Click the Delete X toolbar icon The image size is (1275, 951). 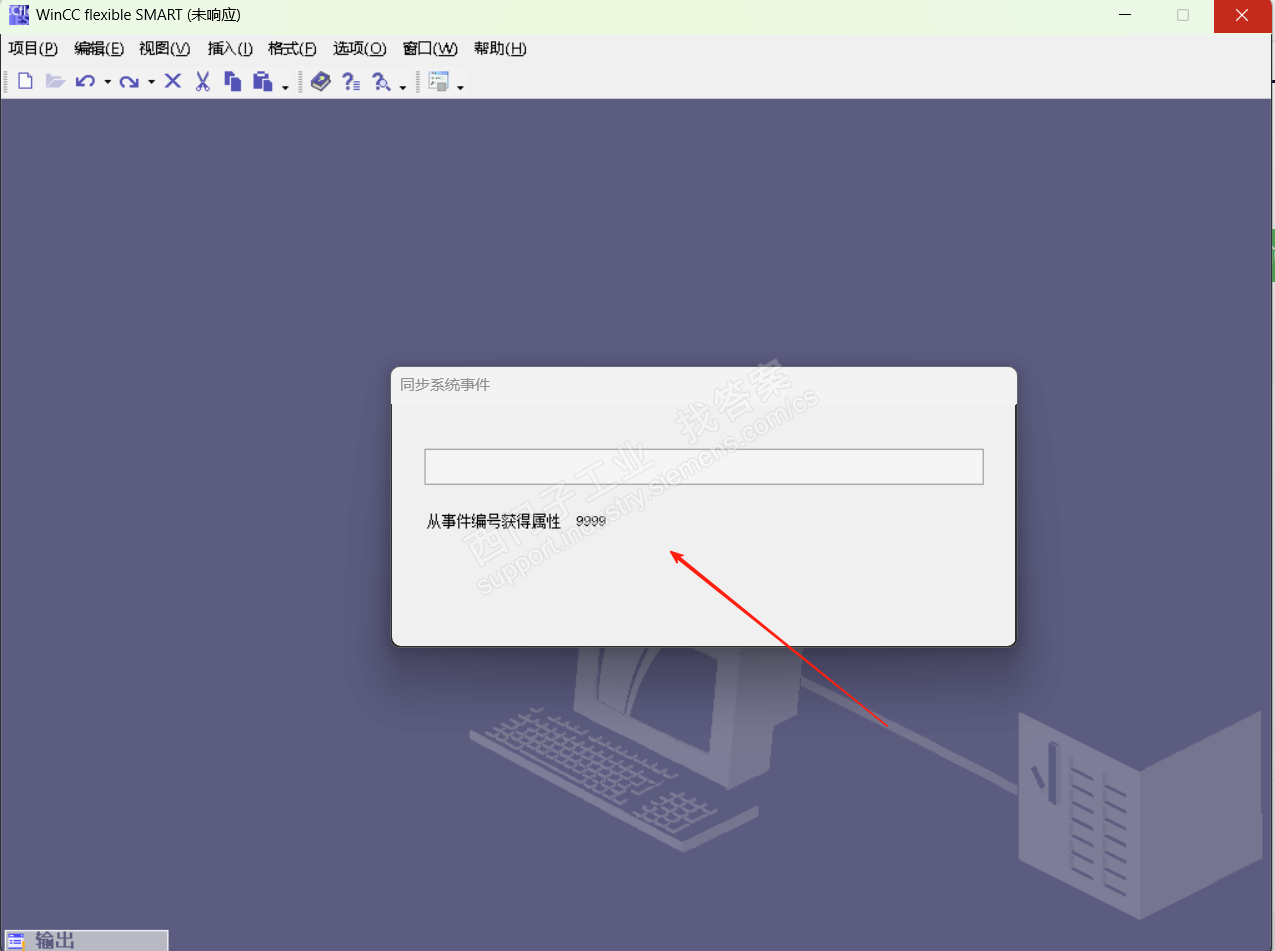click(173, 81)
